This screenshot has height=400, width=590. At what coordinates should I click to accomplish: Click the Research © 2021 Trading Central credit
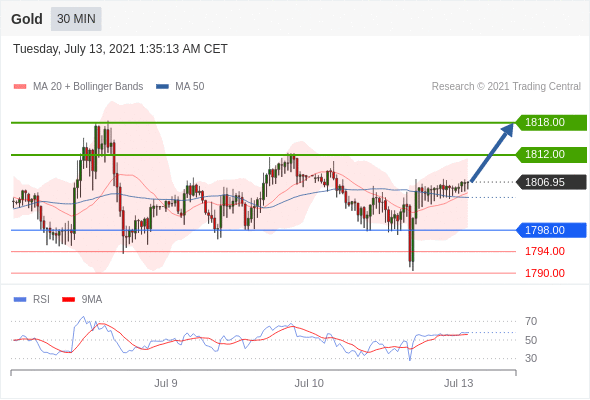click(506, 87)
